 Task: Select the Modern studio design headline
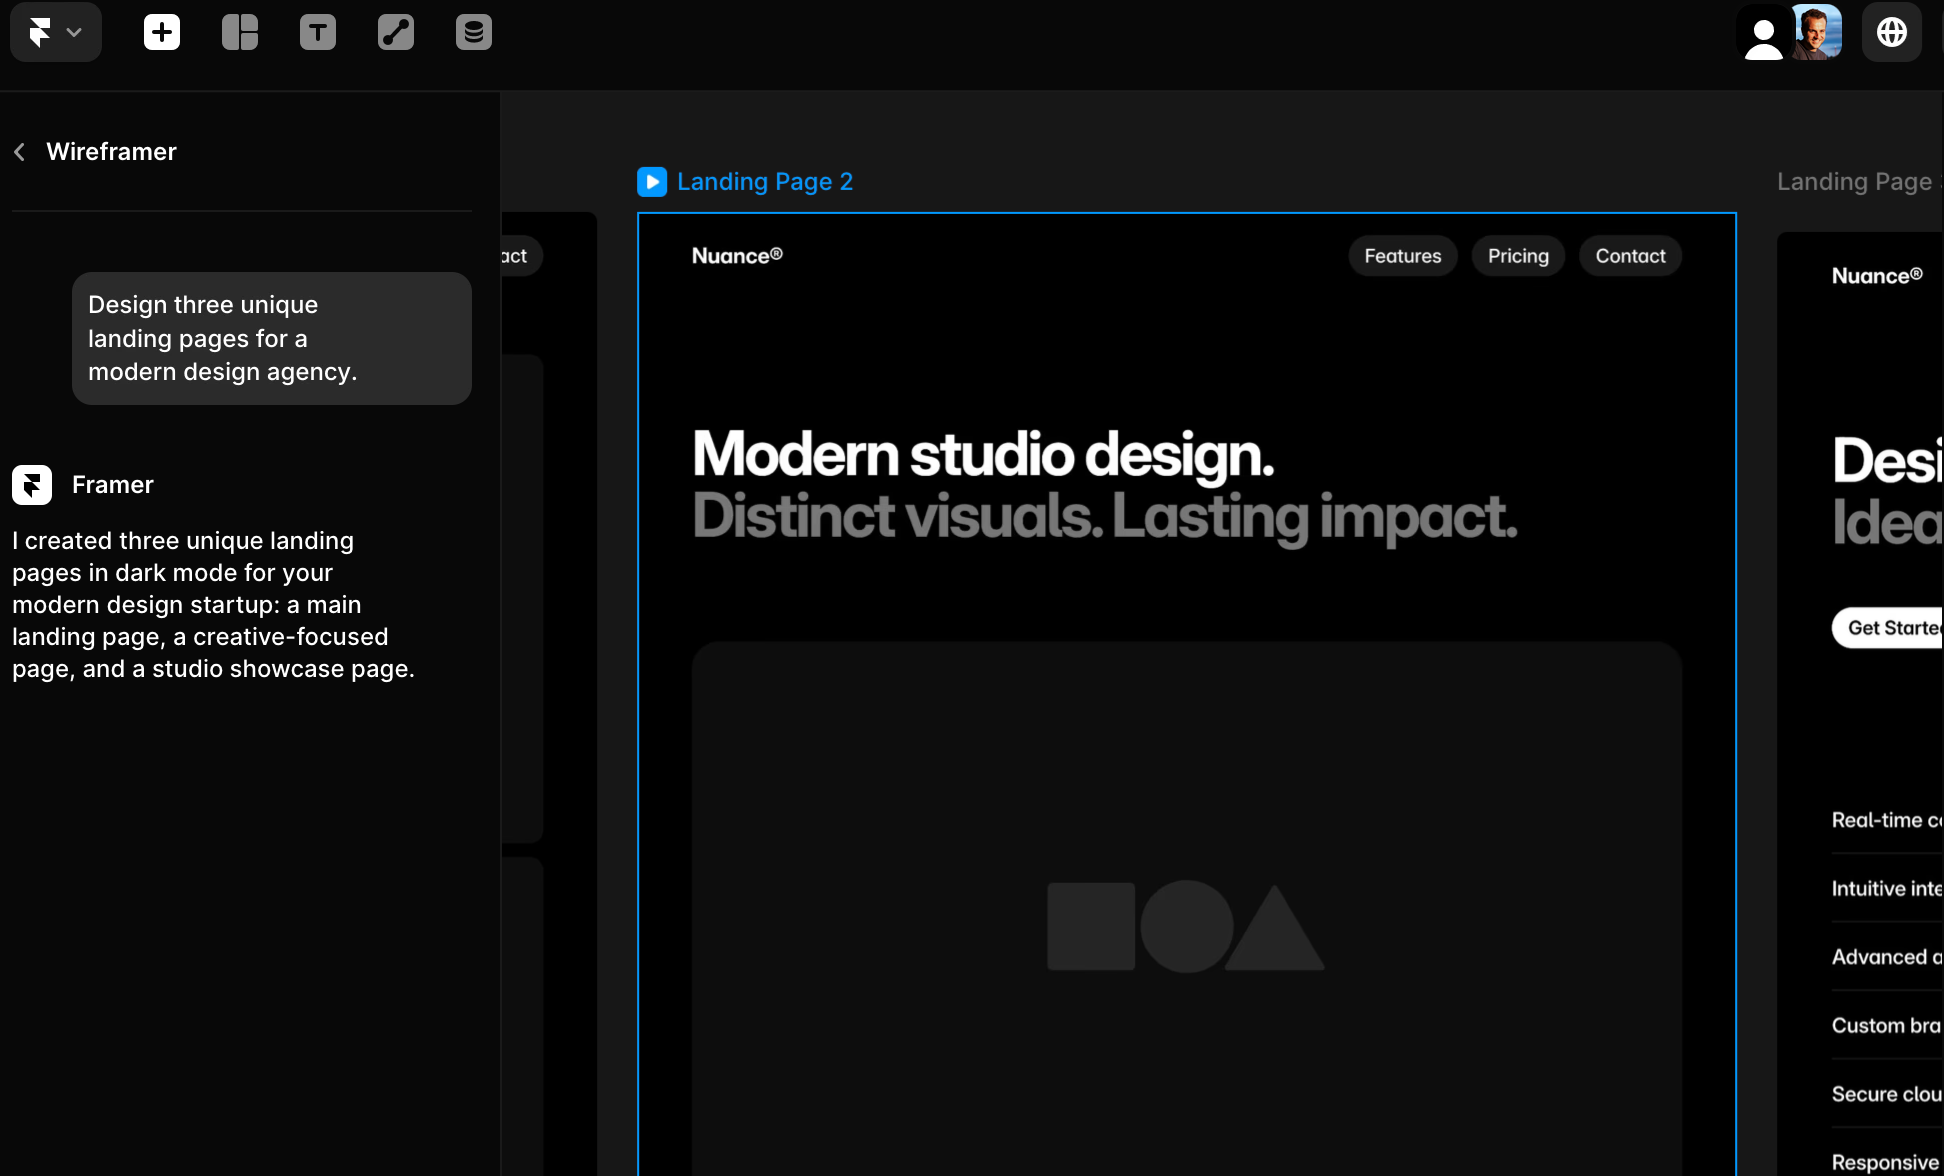click(x=983, y=455)
